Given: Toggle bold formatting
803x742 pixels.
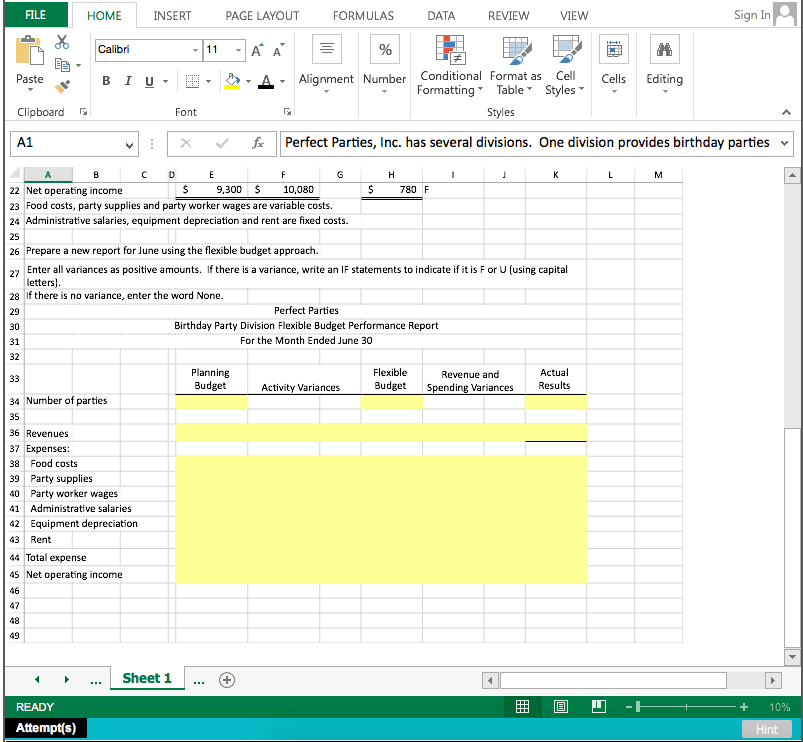Looking at the screenshot, I should tap(105, 81).
